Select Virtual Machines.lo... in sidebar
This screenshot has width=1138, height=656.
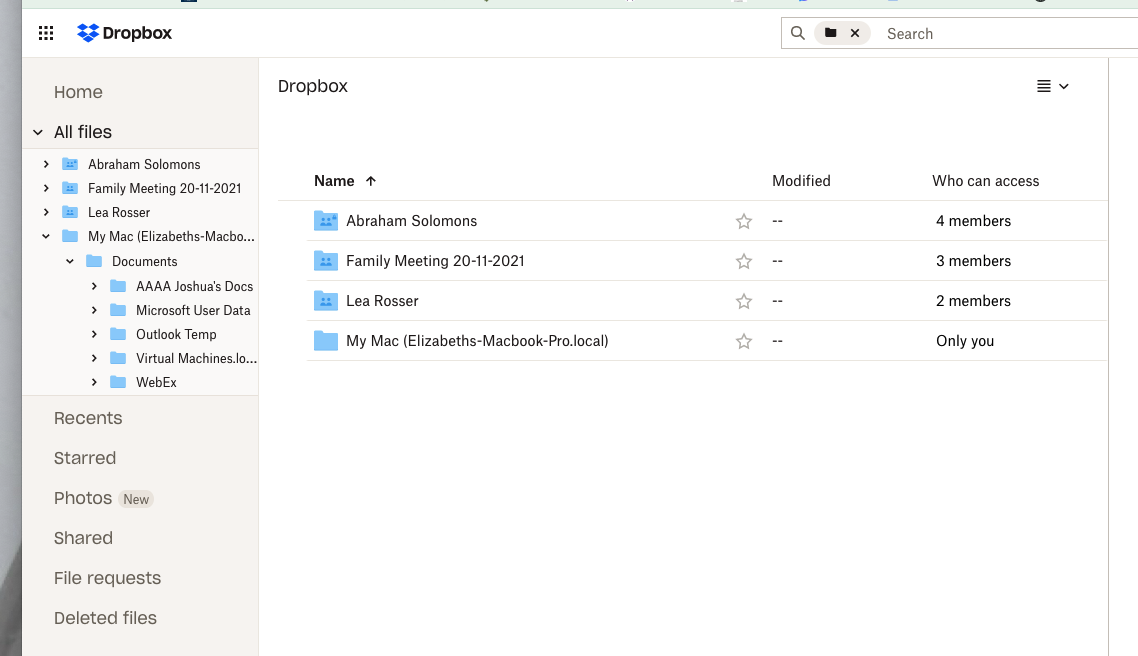point(196,358)
